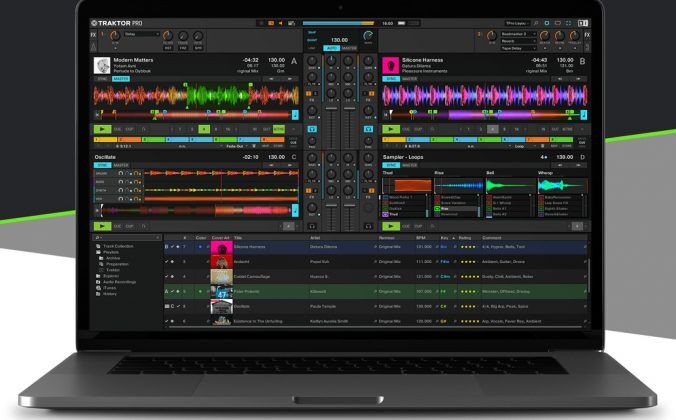Open the Reverb effect dropdown
Screen dimensions: 676x420
tap(518, 41)
